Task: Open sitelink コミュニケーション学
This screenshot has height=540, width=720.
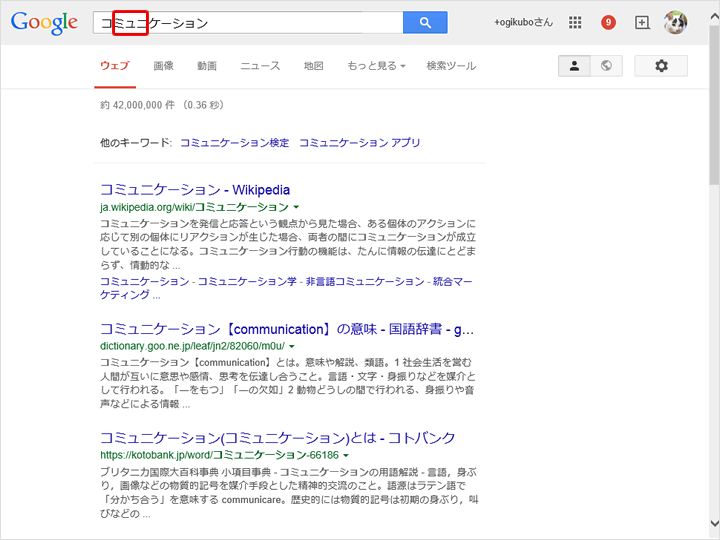Action: click(x=247, y=281)
